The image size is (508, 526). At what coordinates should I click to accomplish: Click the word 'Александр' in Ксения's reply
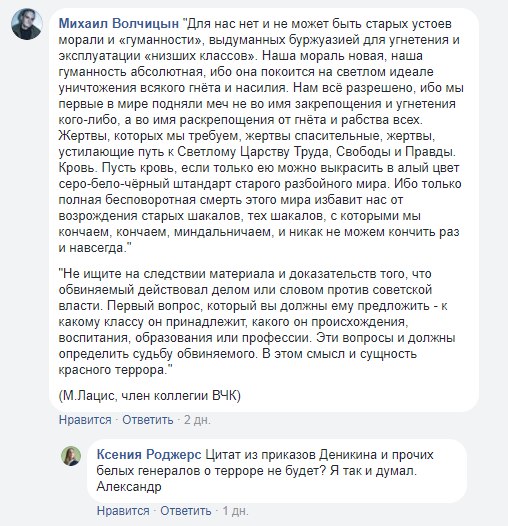point(129,486)
